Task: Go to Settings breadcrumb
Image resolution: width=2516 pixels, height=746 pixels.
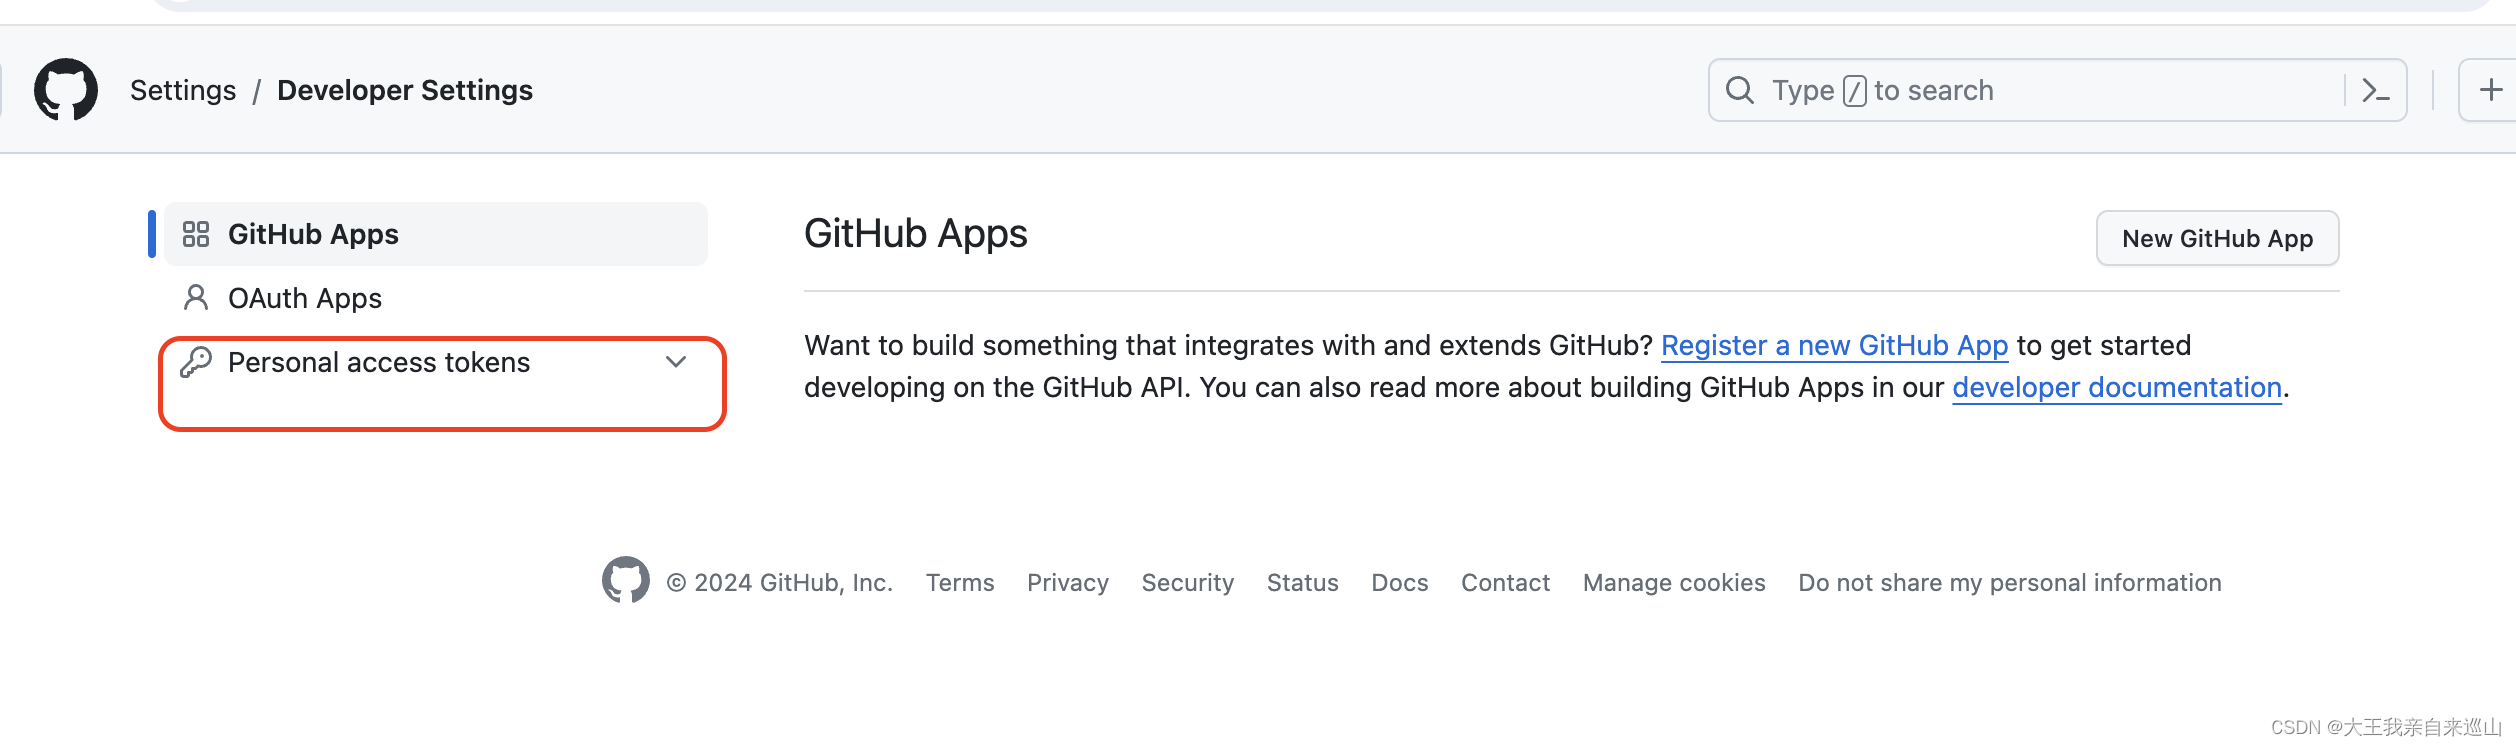Action: tap(183, 90)
